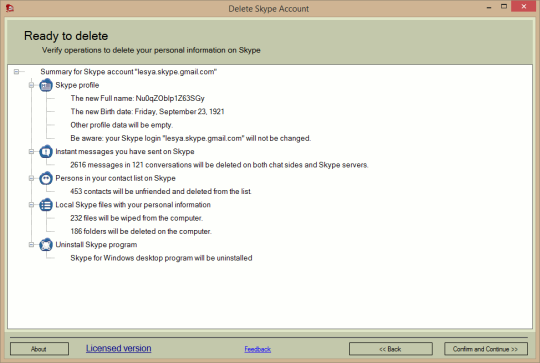Close the Delete Skype Account window
Image resolution: width=540 pixels, height=363 pixels.
click(524, 7)
